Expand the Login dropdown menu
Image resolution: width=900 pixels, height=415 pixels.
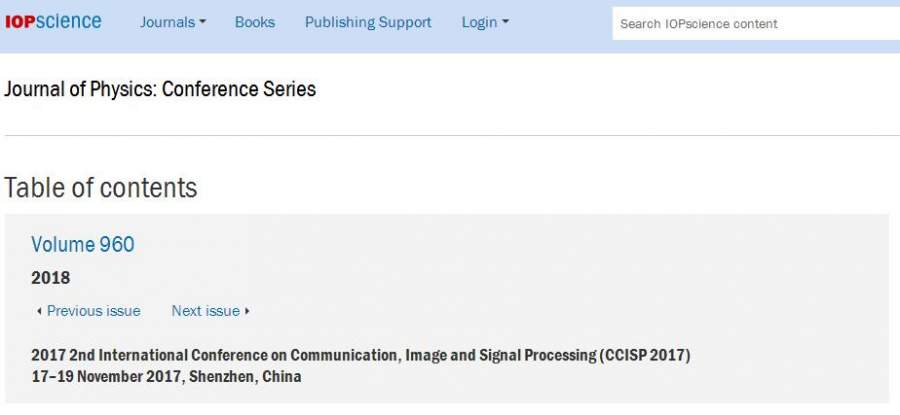485,22
